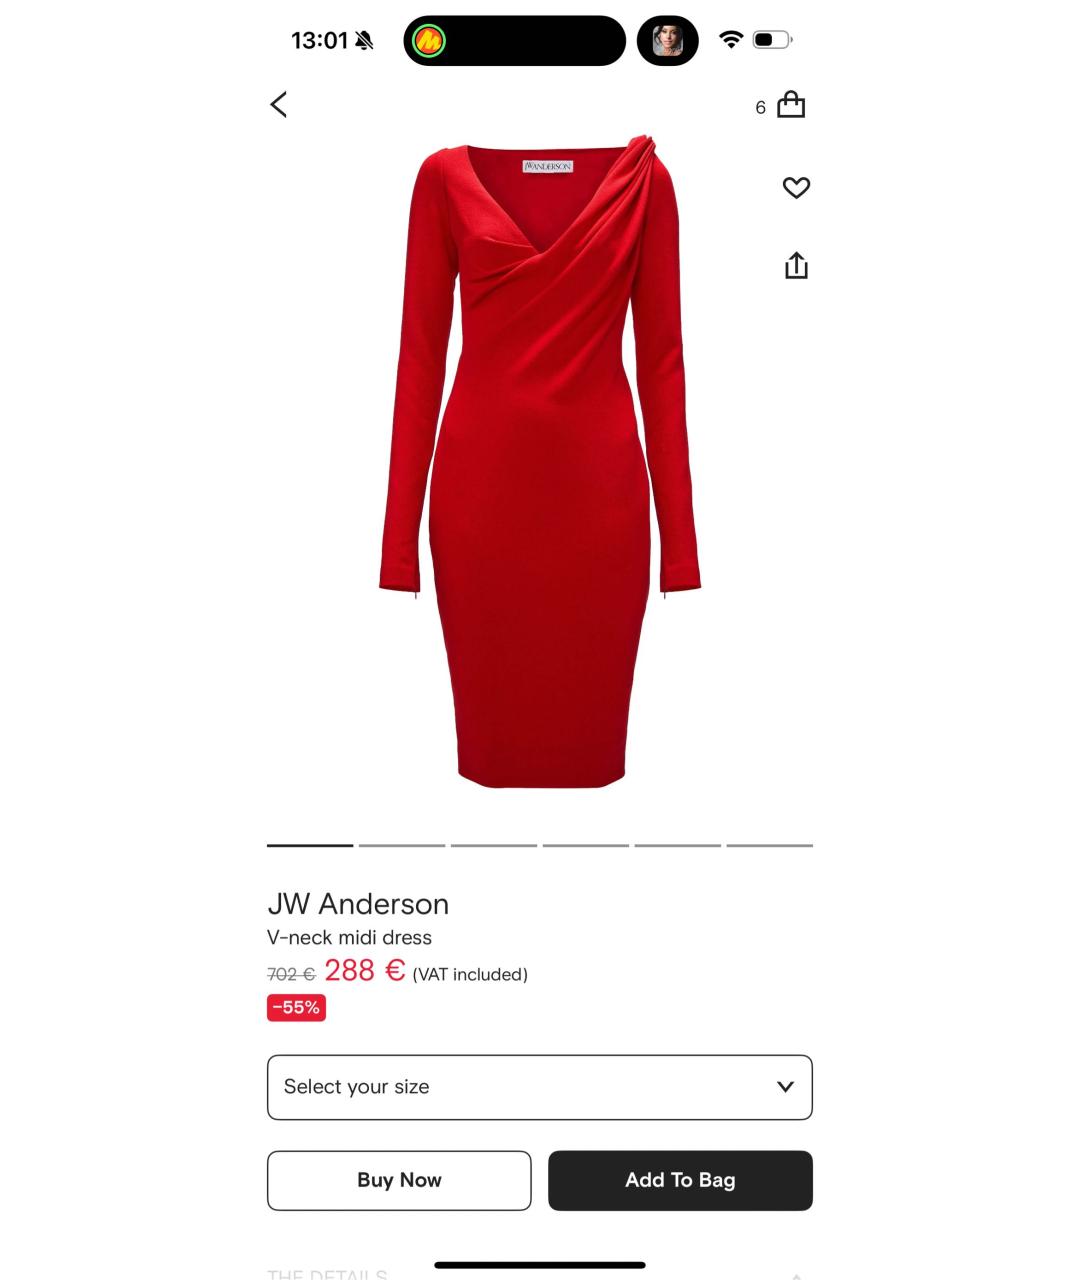Tap the -55% discount badge
Image resolution: width=1080 pixels, height=1280 pixels.
(x=296, y=1008)
